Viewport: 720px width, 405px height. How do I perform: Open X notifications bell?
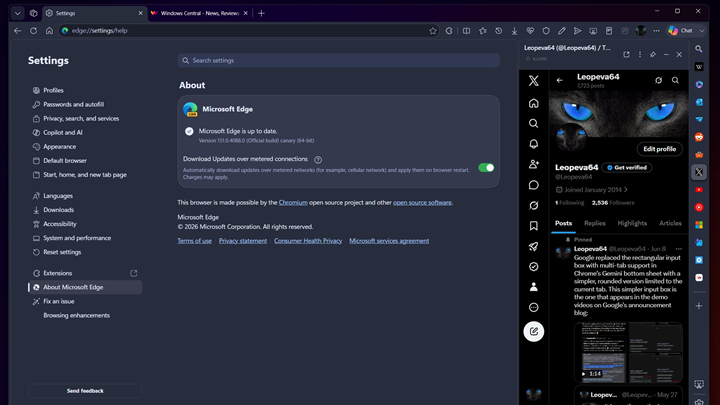[533, 144]
